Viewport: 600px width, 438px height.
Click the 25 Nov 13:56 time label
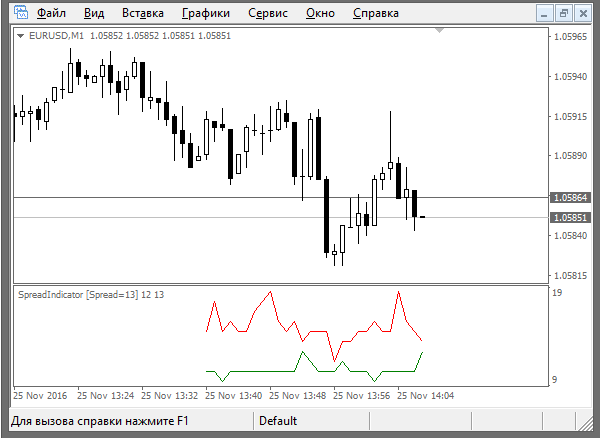[362, 396]
